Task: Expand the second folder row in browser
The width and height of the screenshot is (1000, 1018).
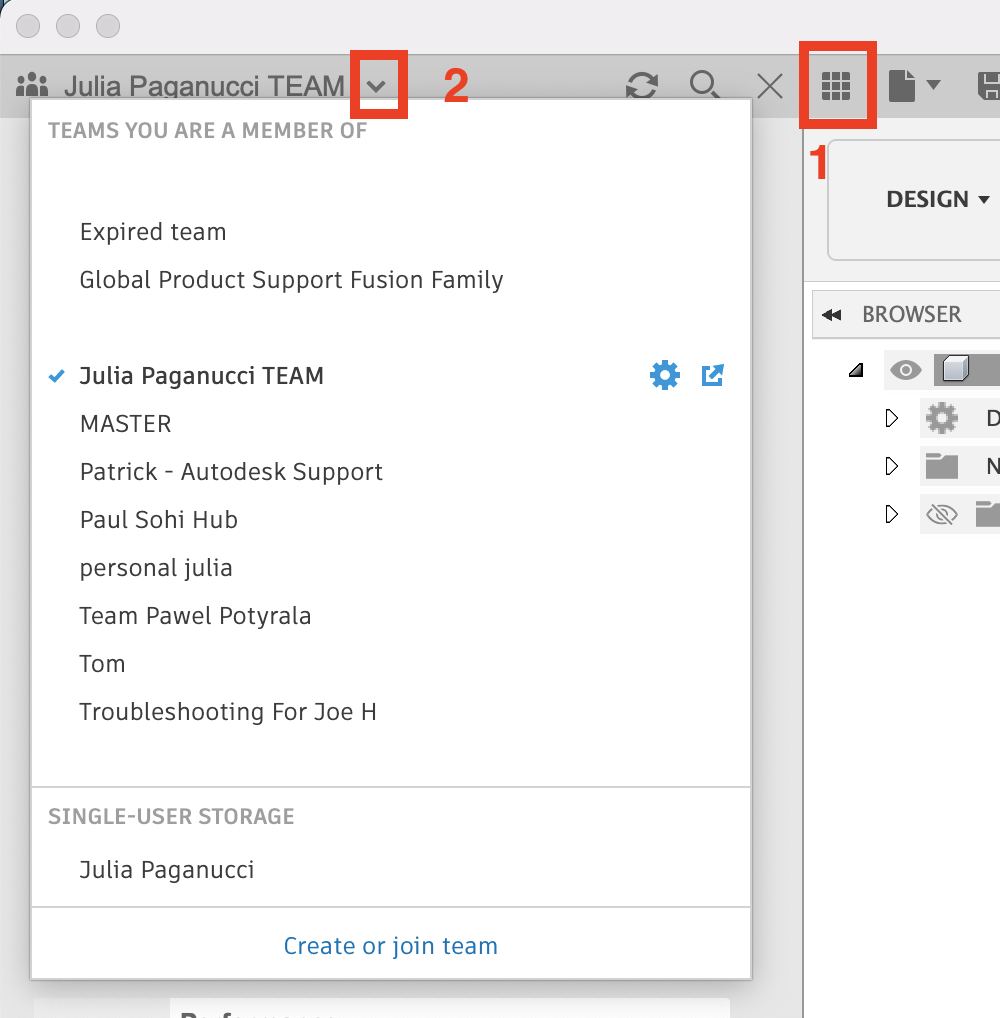Action: coord(892,466)
